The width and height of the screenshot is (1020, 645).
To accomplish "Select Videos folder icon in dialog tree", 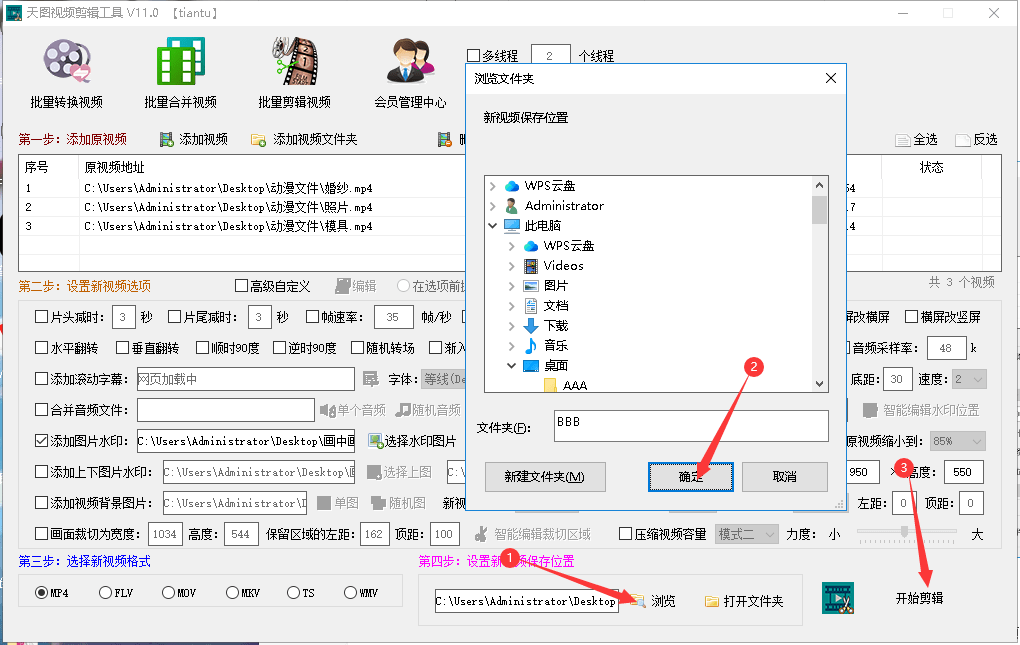I will coord(531,266).
